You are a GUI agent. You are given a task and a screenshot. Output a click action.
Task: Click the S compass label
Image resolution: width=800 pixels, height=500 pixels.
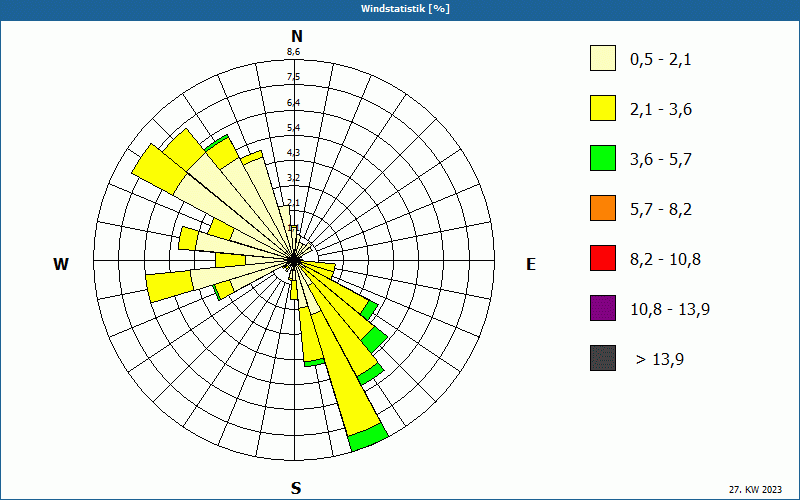tap(296, 488)
